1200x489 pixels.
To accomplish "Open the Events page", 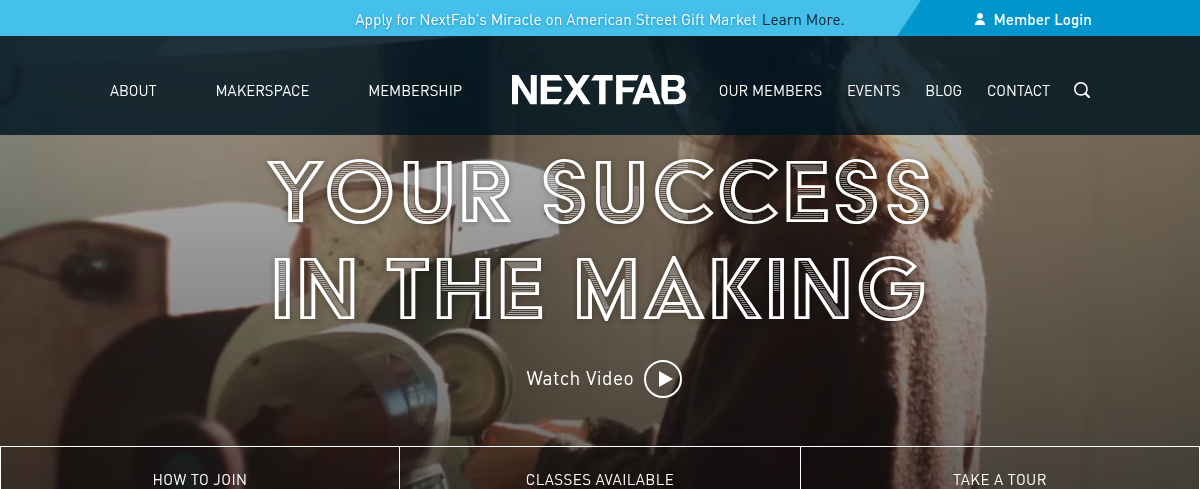I will pos(874,91).
